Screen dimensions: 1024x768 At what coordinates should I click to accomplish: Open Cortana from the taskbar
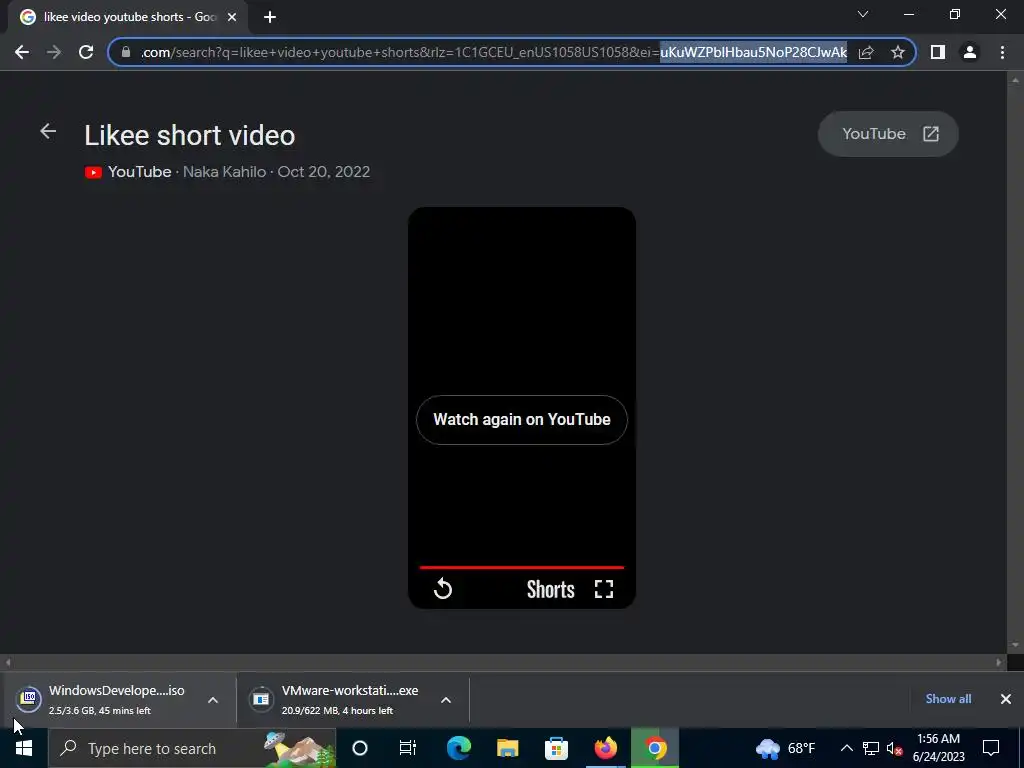tap(360, 748)
